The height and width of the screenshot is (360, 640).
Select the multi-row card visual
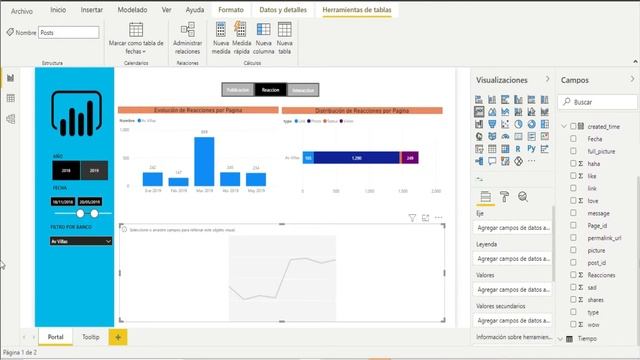click(x=531, y=136)
